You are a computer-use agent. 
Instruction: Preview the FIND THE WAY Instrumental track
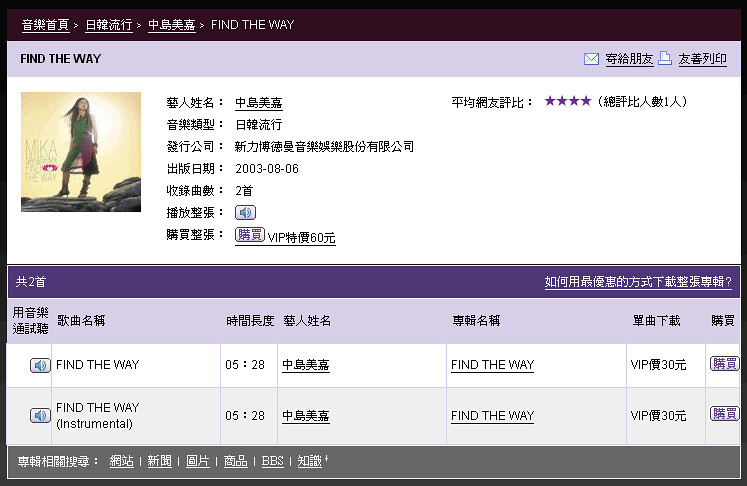[x=40, y=415]
